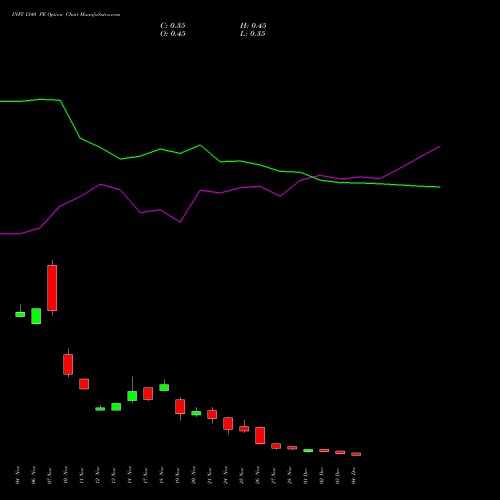Click the "01 Dec" date label
500x500 pixels.
coord(306,475)
